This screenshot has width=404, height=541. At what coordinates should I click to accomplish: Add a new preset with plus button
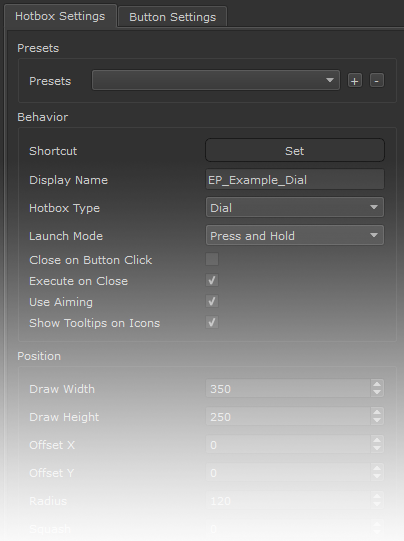(355, 81)
